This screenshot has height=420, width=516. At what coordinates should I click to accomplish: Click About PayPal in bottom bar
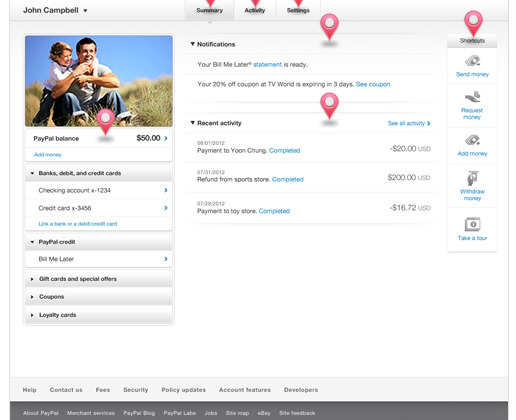pyautogui.click(x=41, y=413)
